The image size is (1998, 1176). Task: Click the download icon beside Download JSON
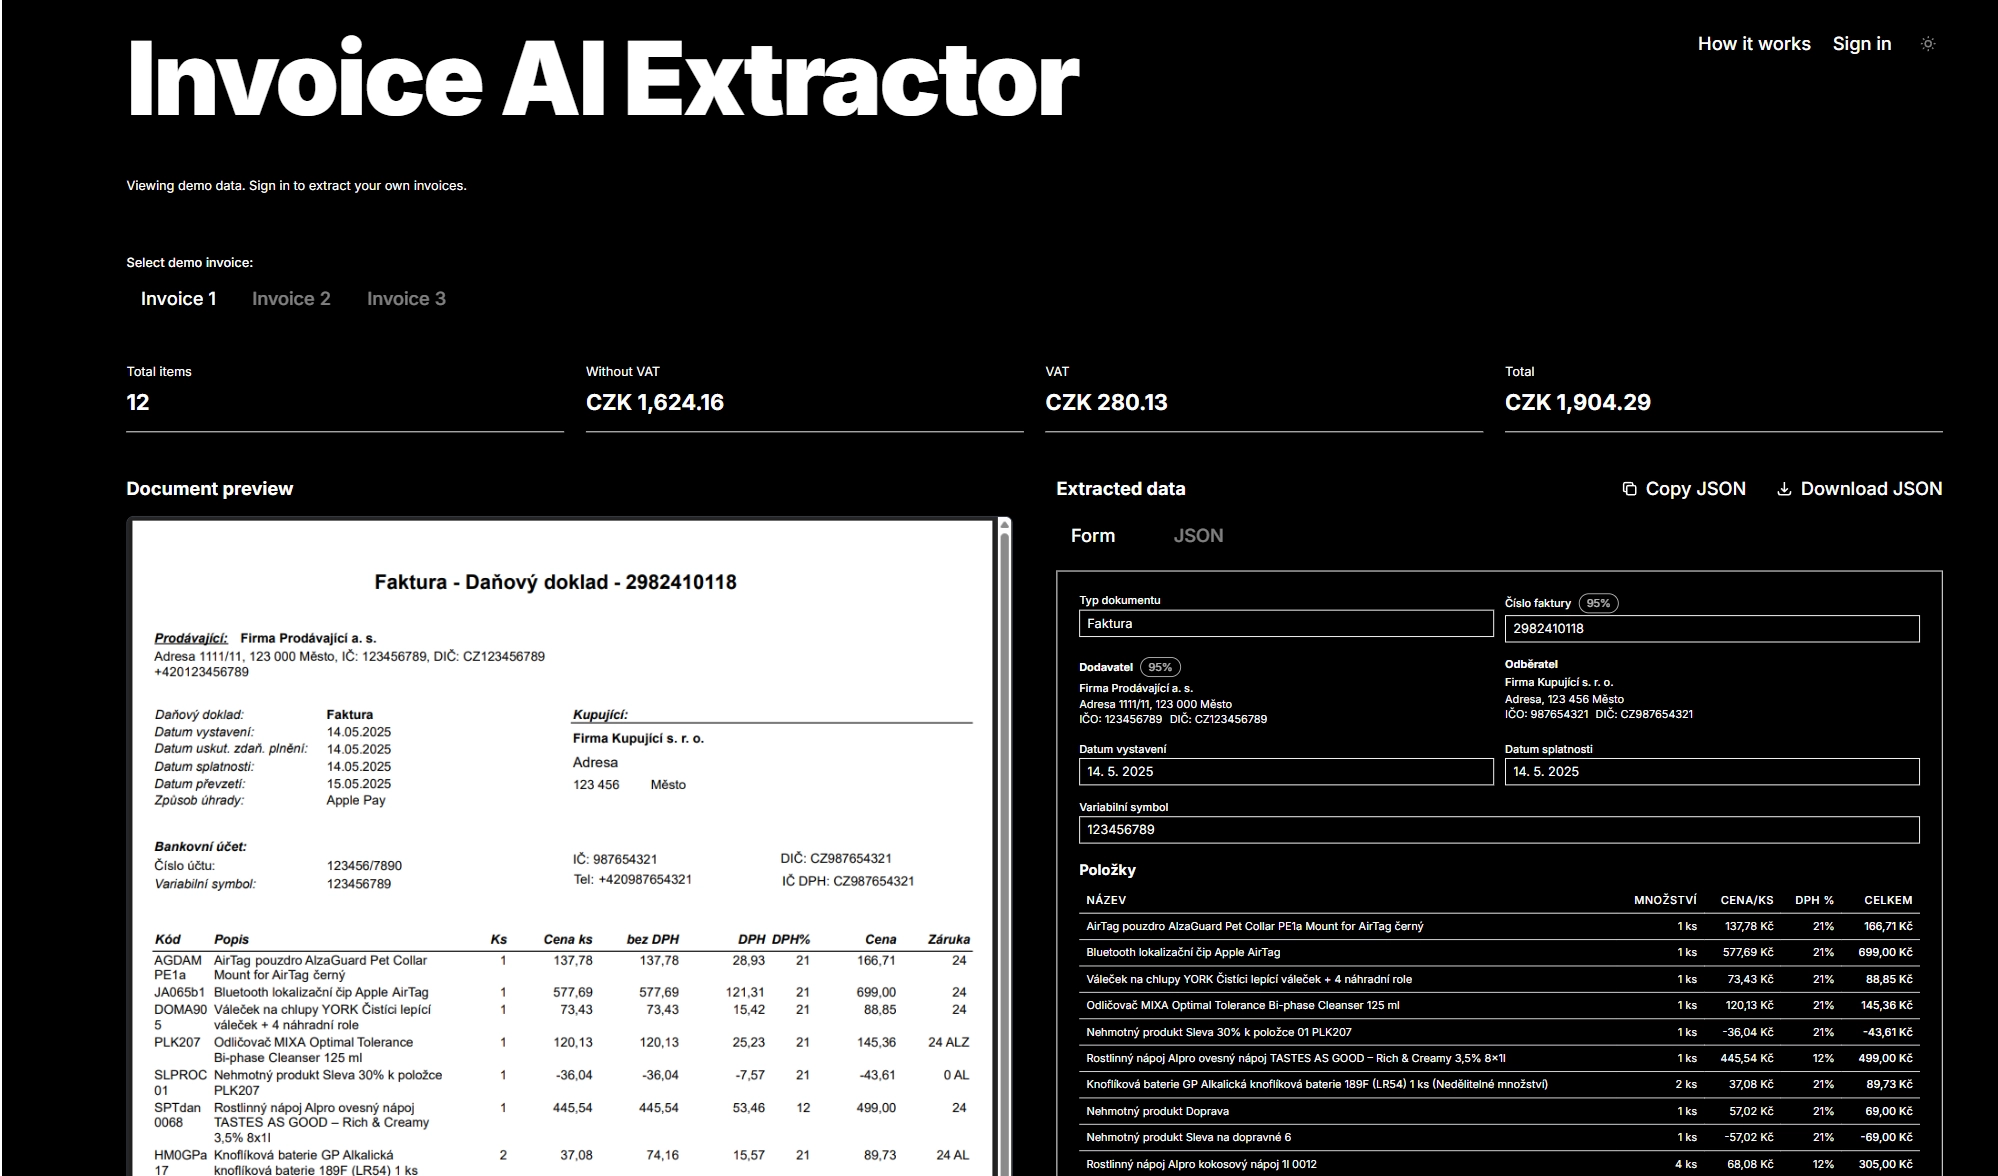tap(1784, 489)
